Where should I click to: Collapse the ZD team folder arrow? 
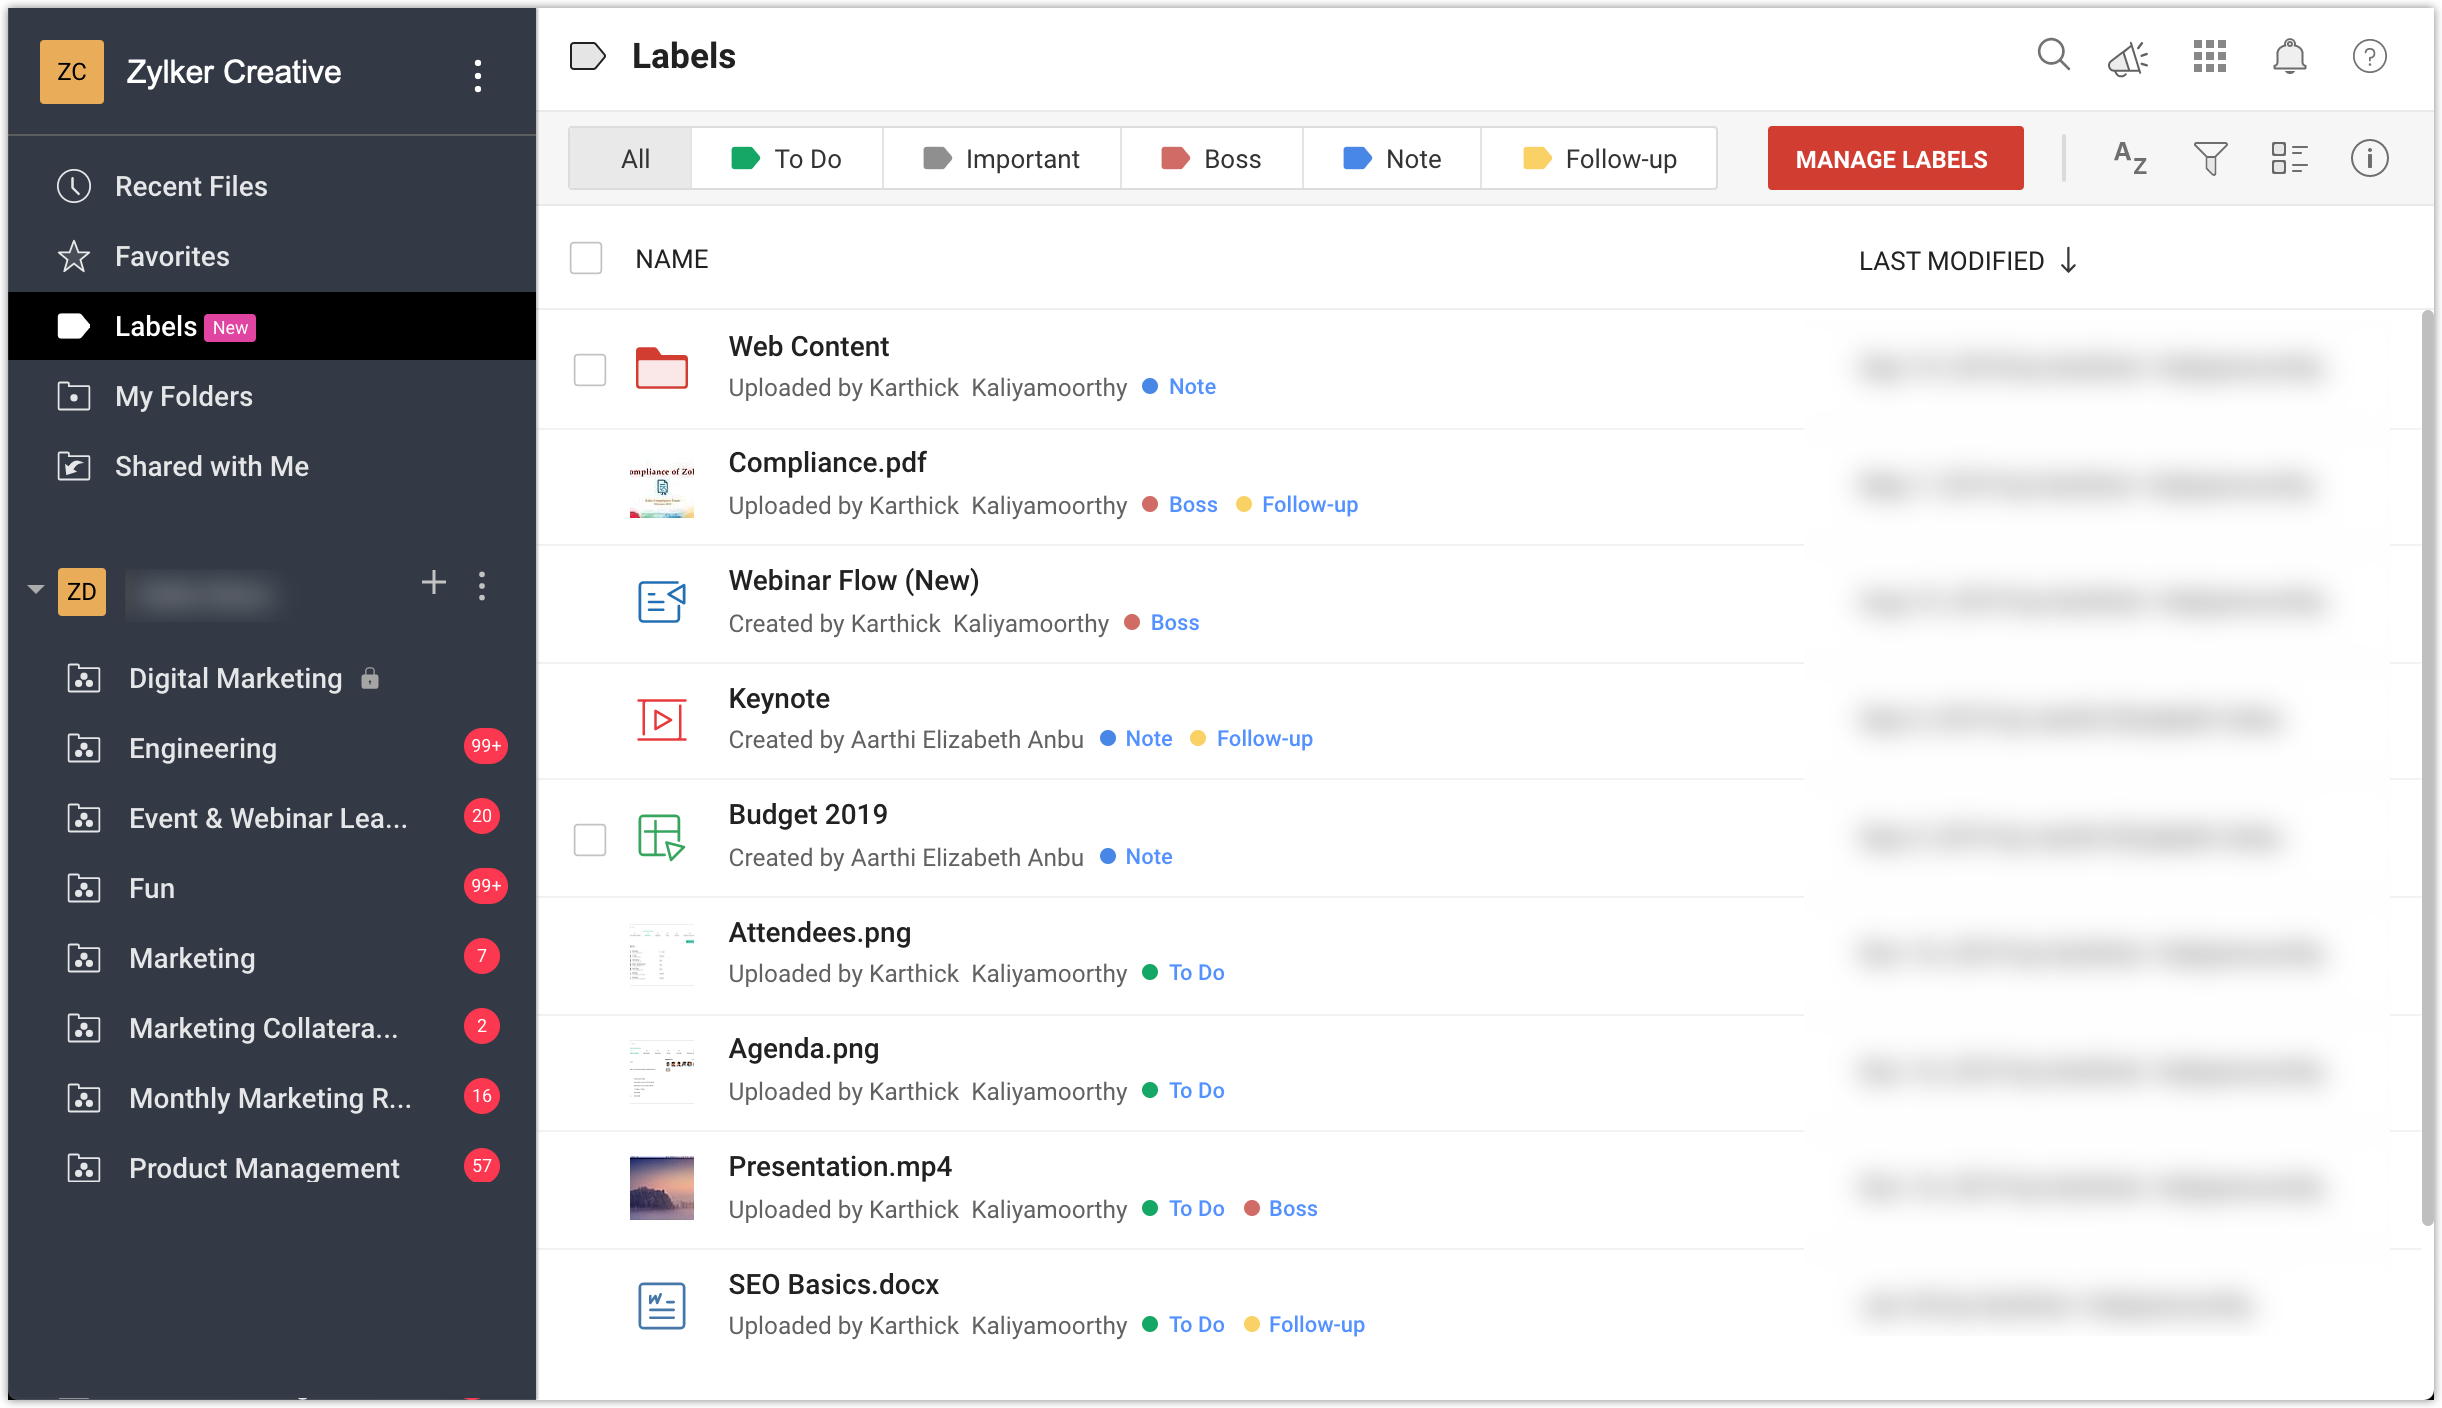coord(36,589)
